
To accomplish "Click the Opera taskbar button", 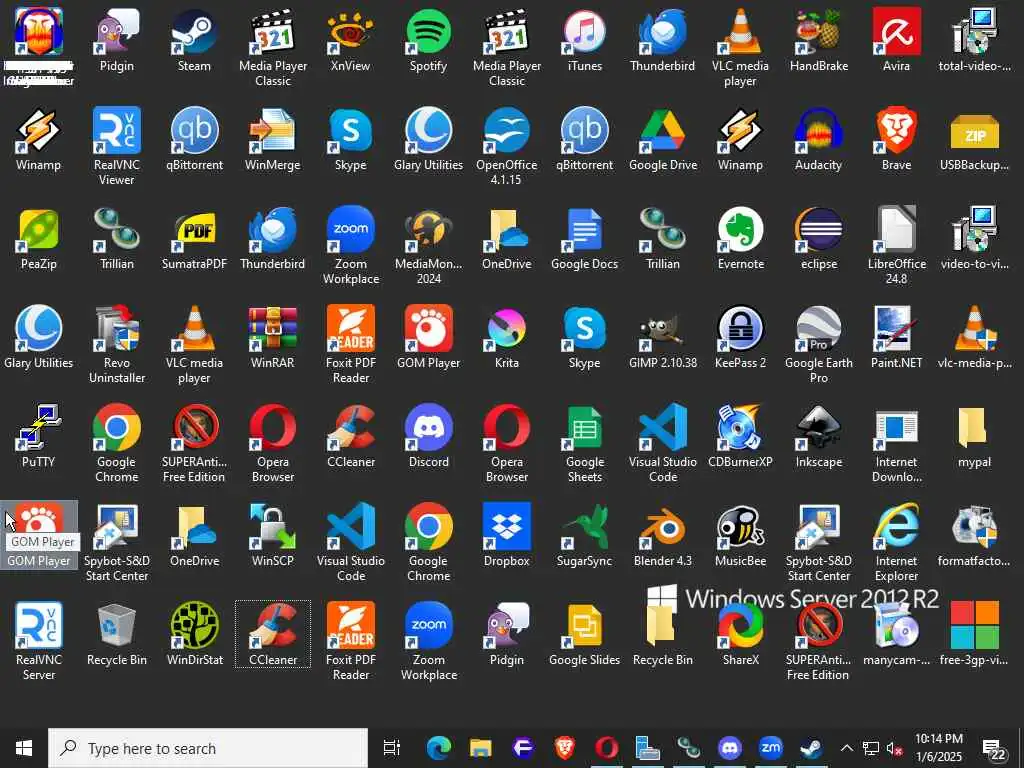I will click(x=606, y=748).
